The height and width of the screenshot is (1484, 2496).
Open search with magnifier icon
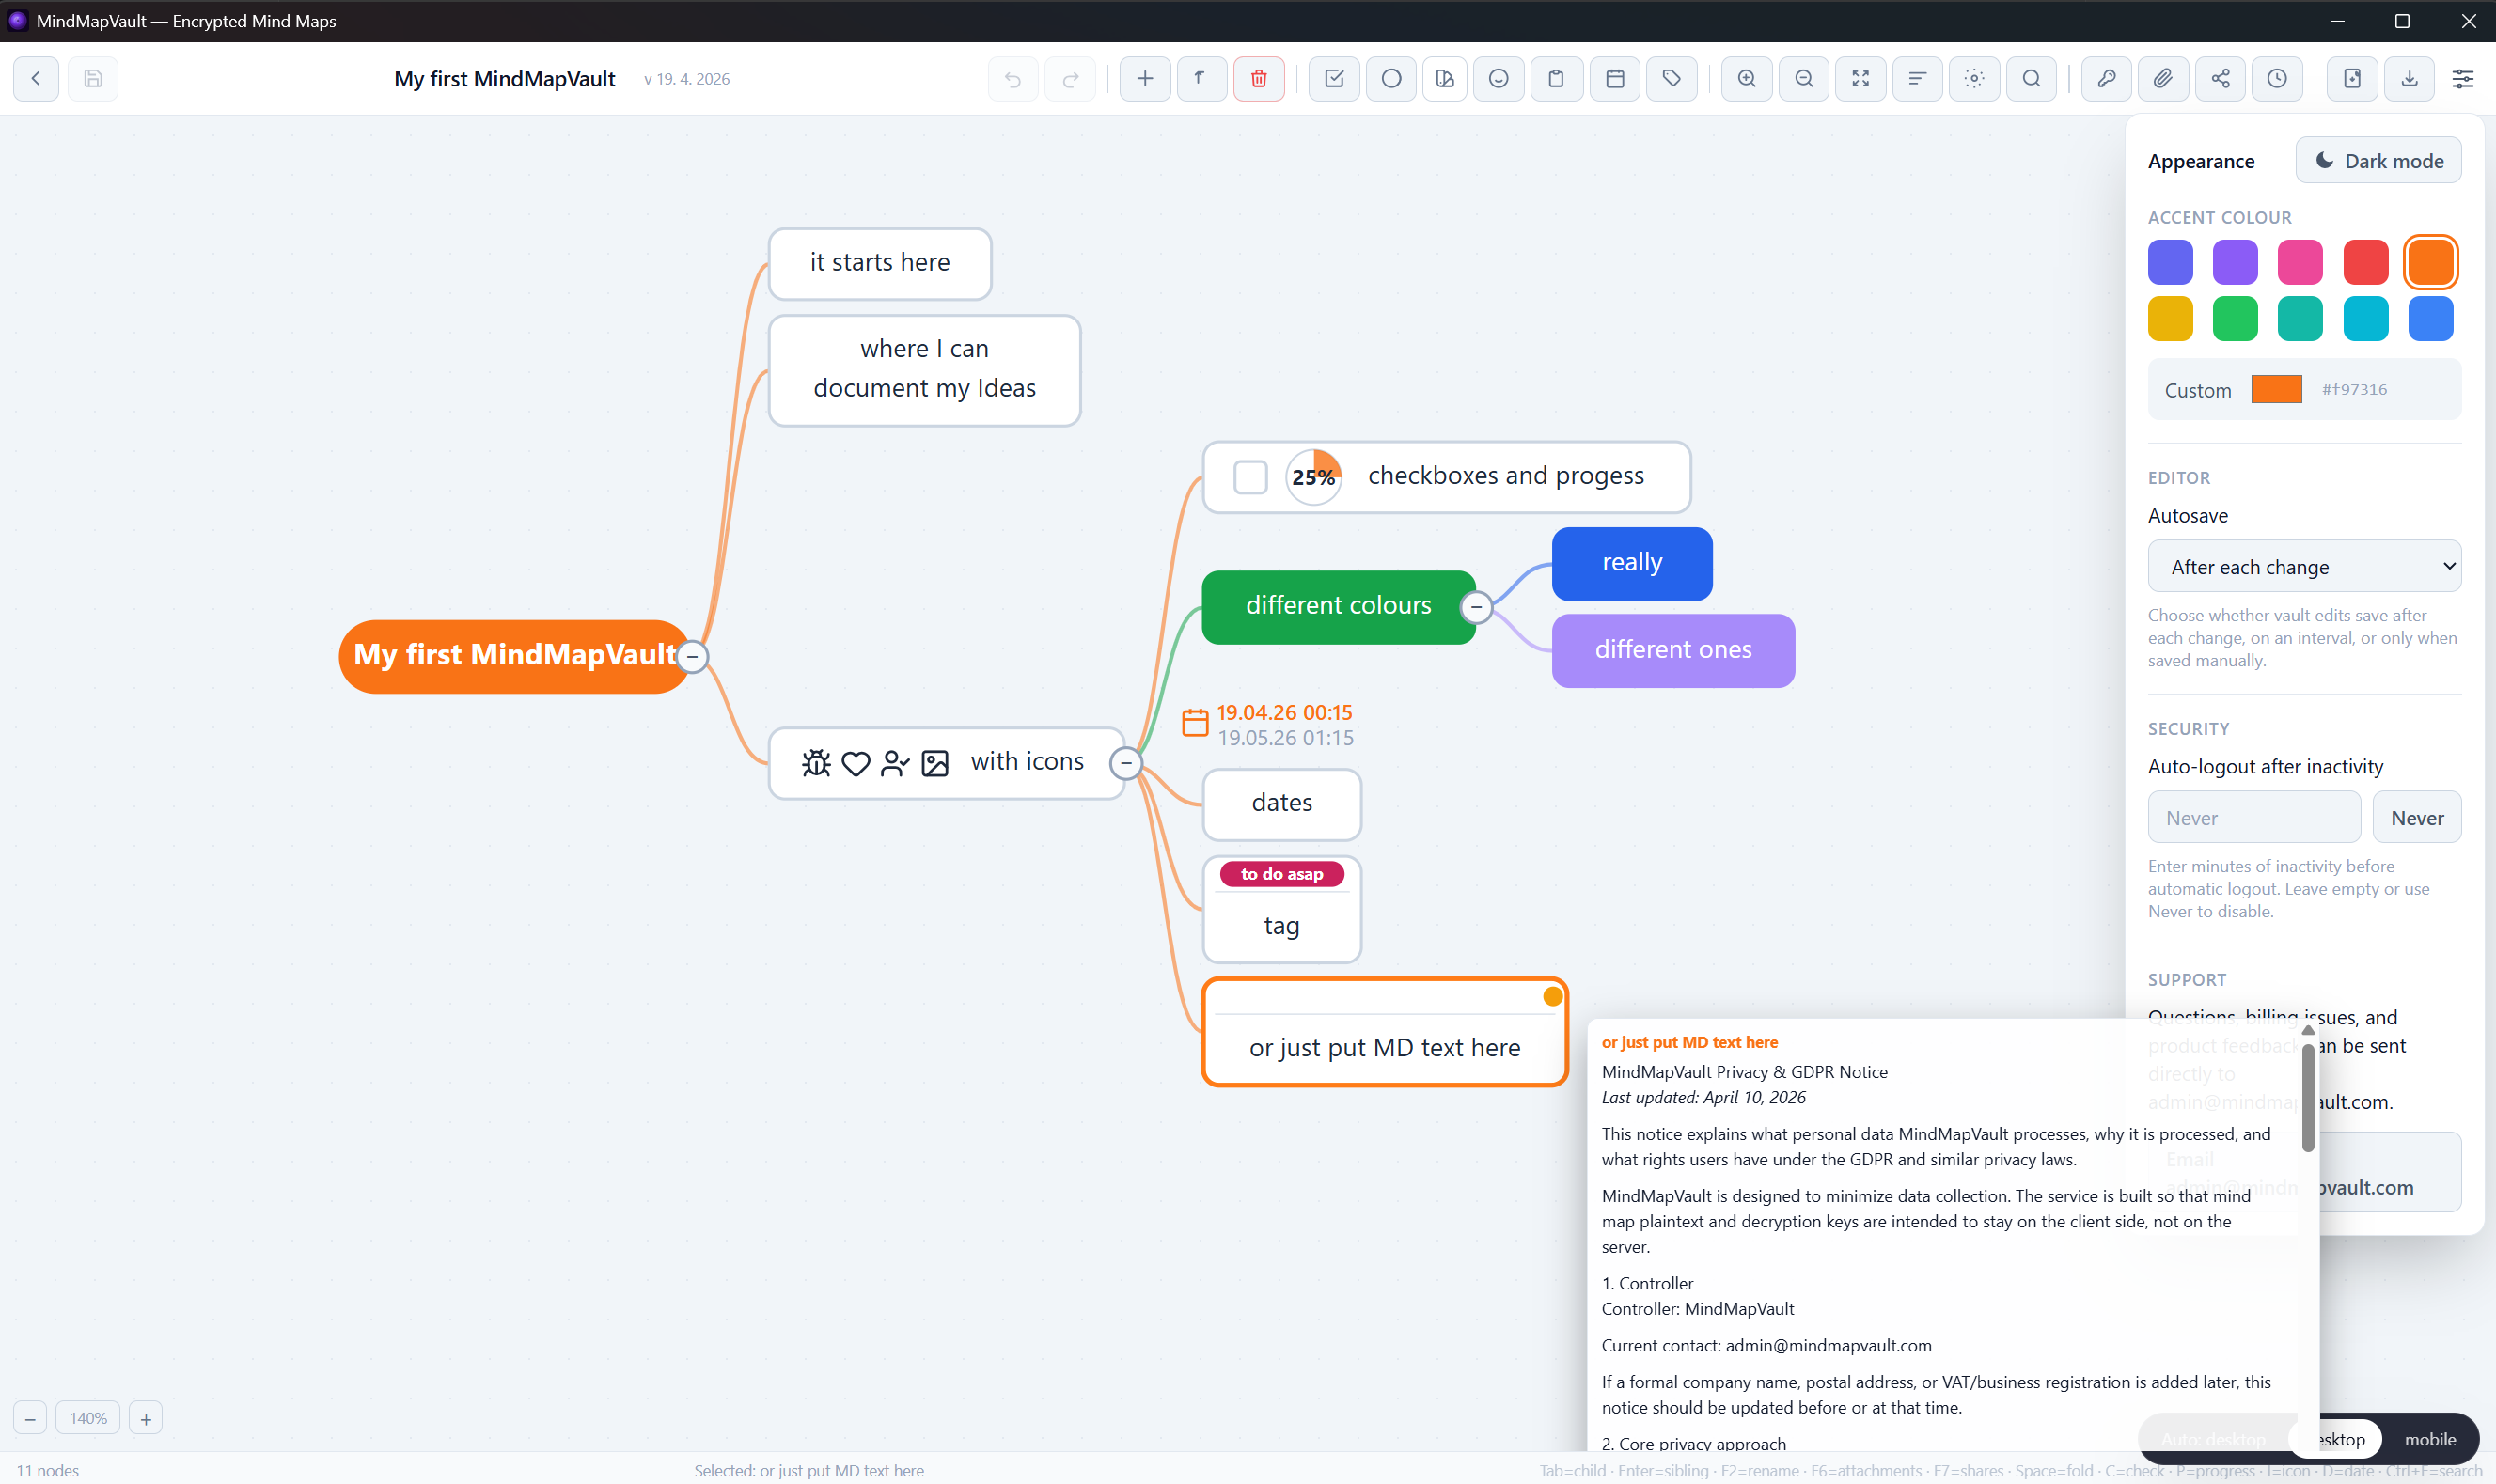tap(2031, 78)
